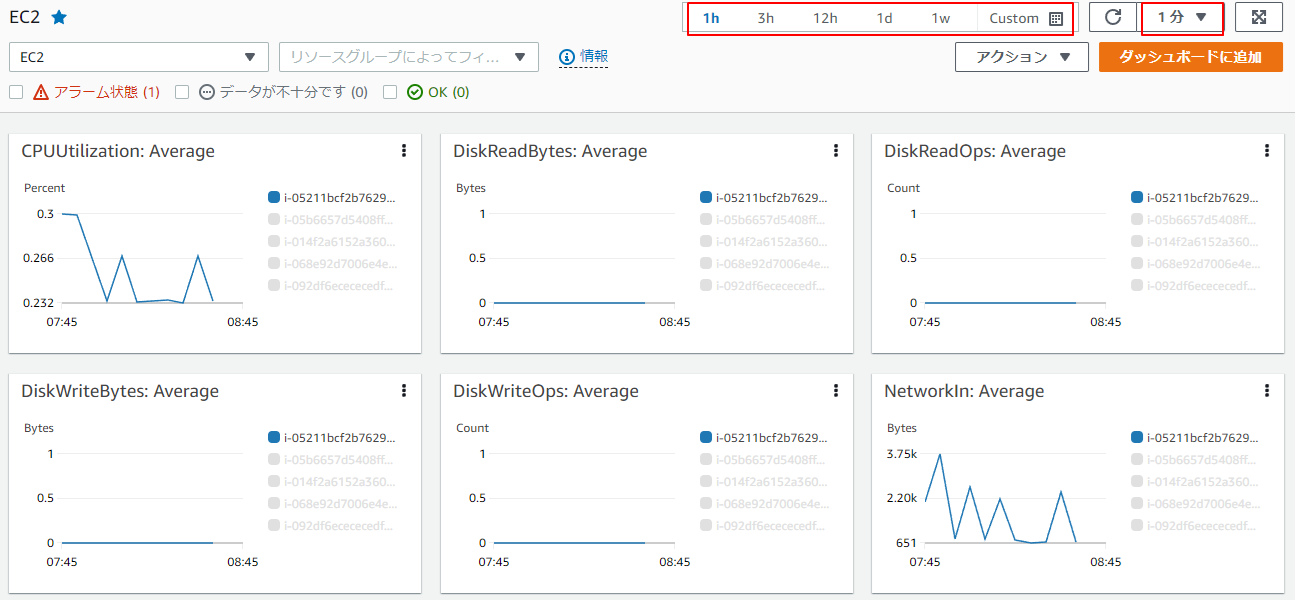1295x600 pixels.
Task: Click the refresh dashboard icon
Action: tap(1112, 18)
